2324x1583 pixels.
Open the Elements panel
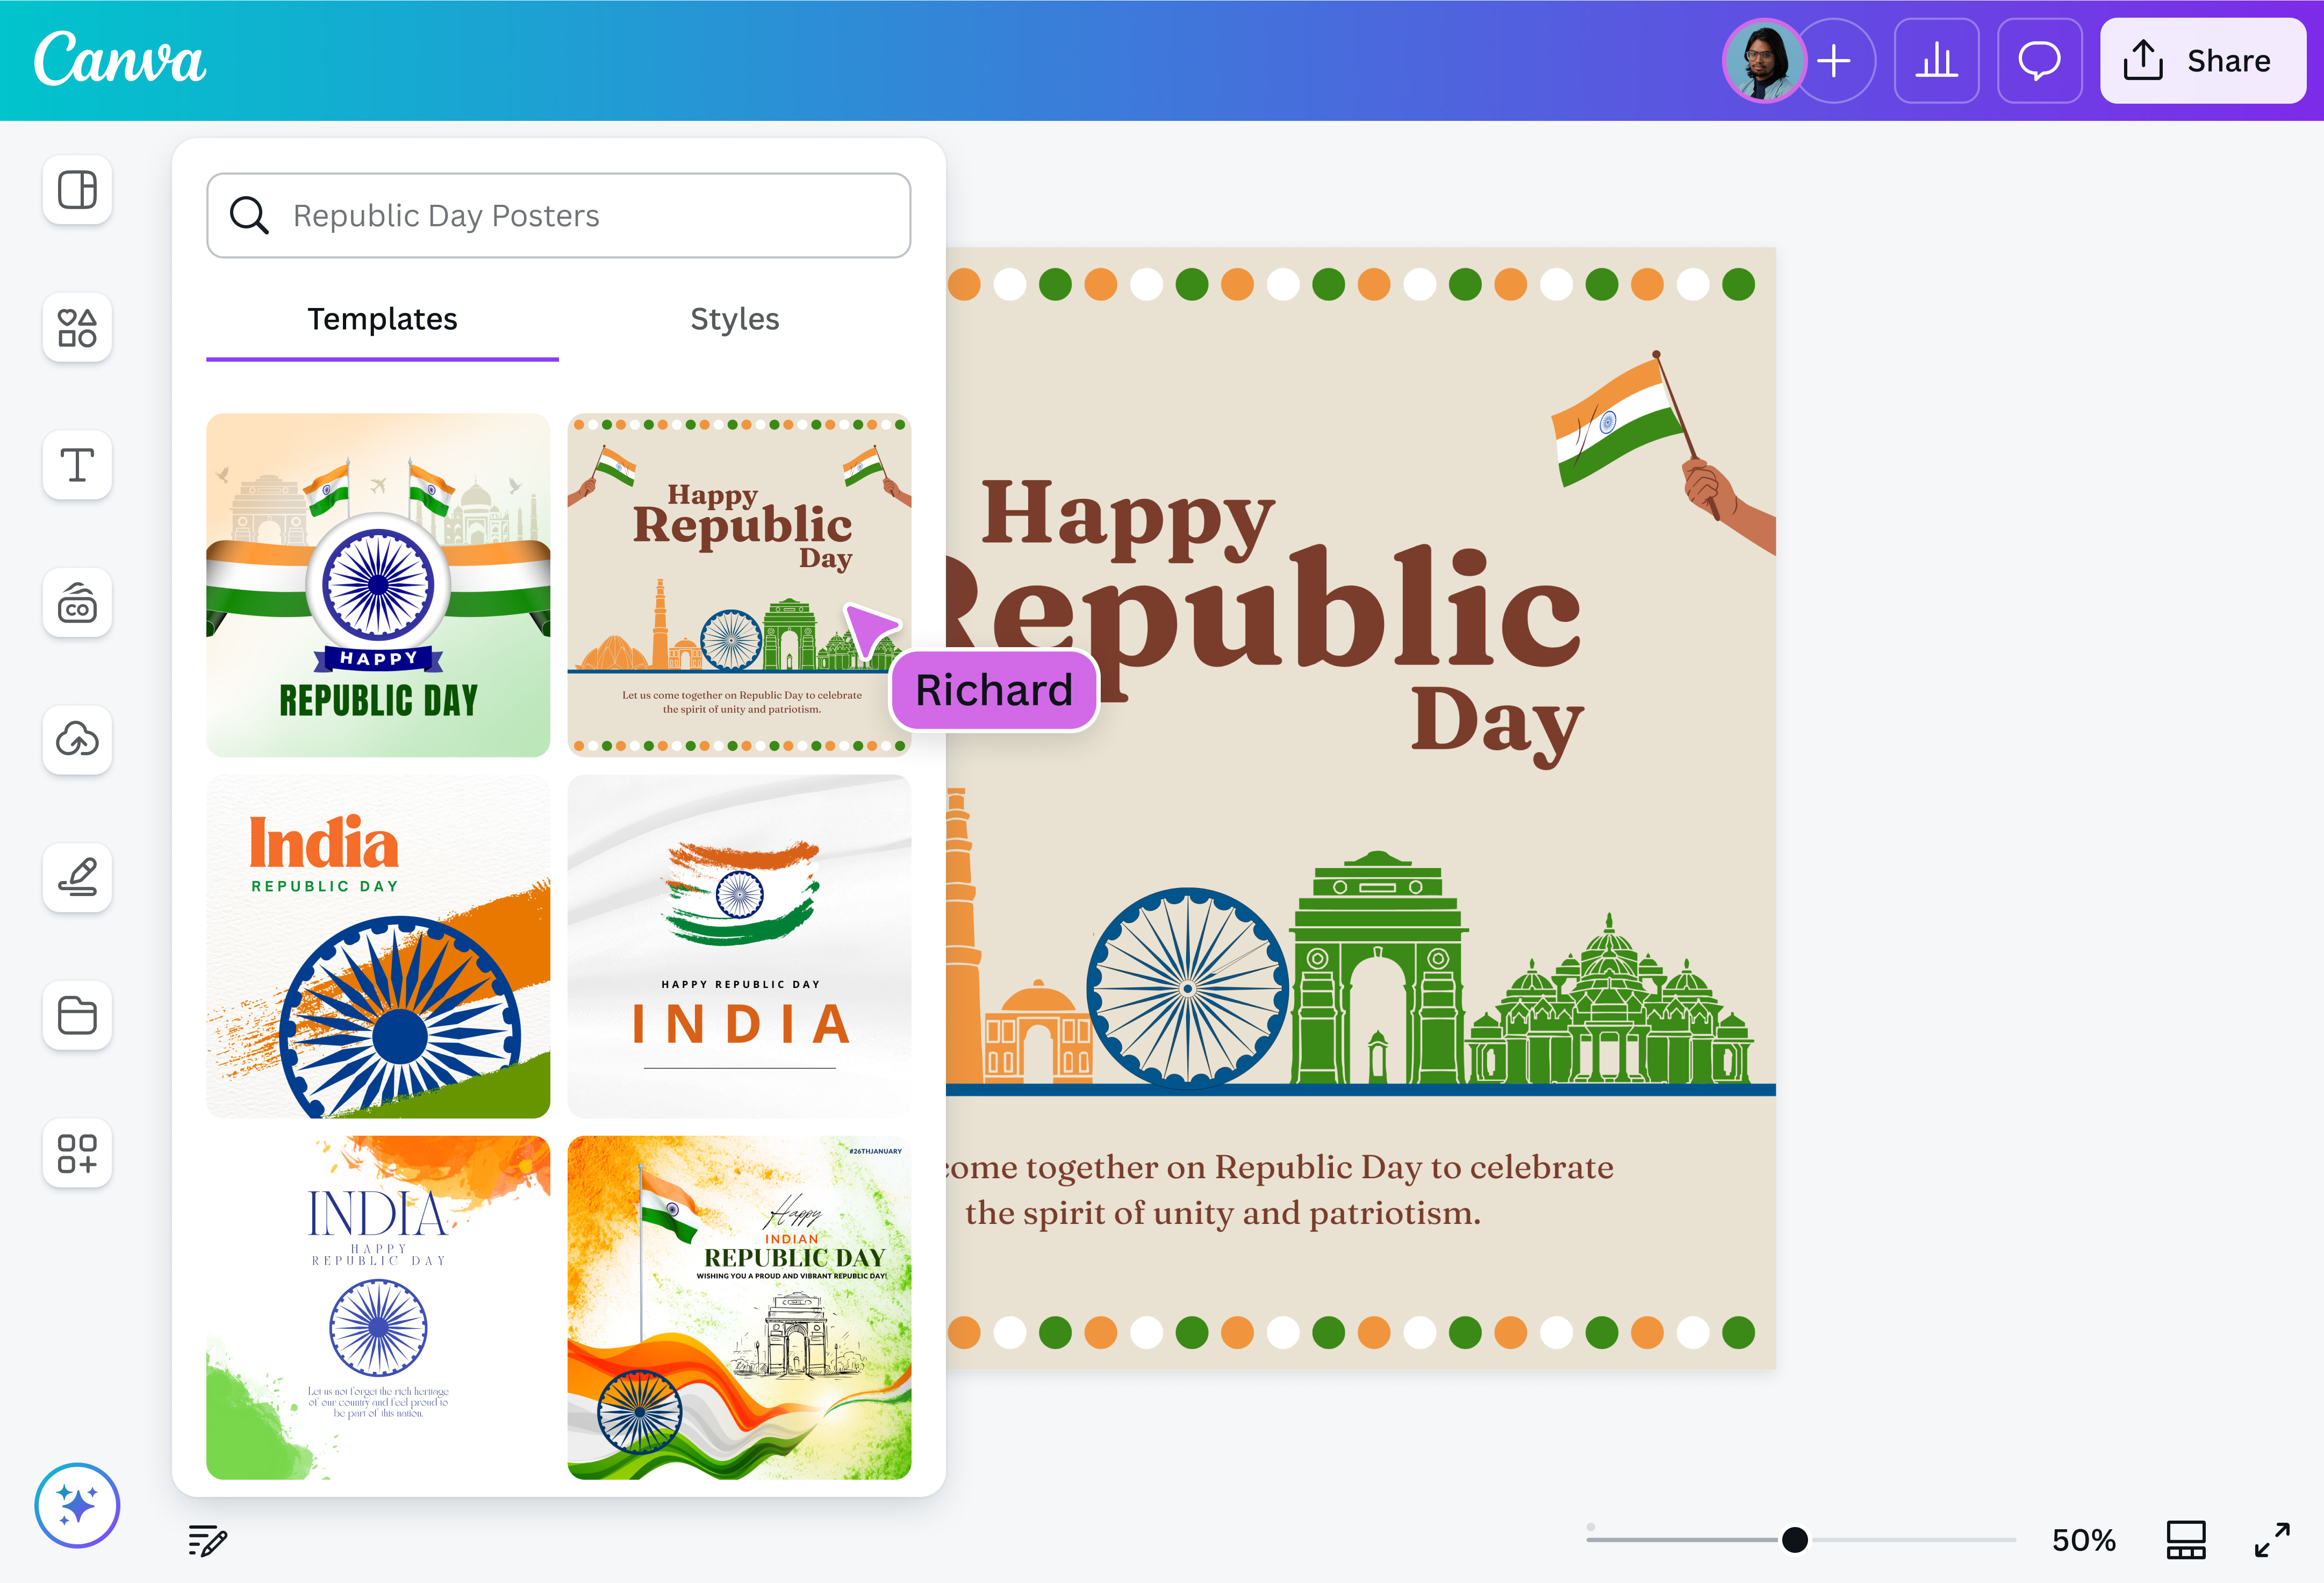tap(77, 328)
